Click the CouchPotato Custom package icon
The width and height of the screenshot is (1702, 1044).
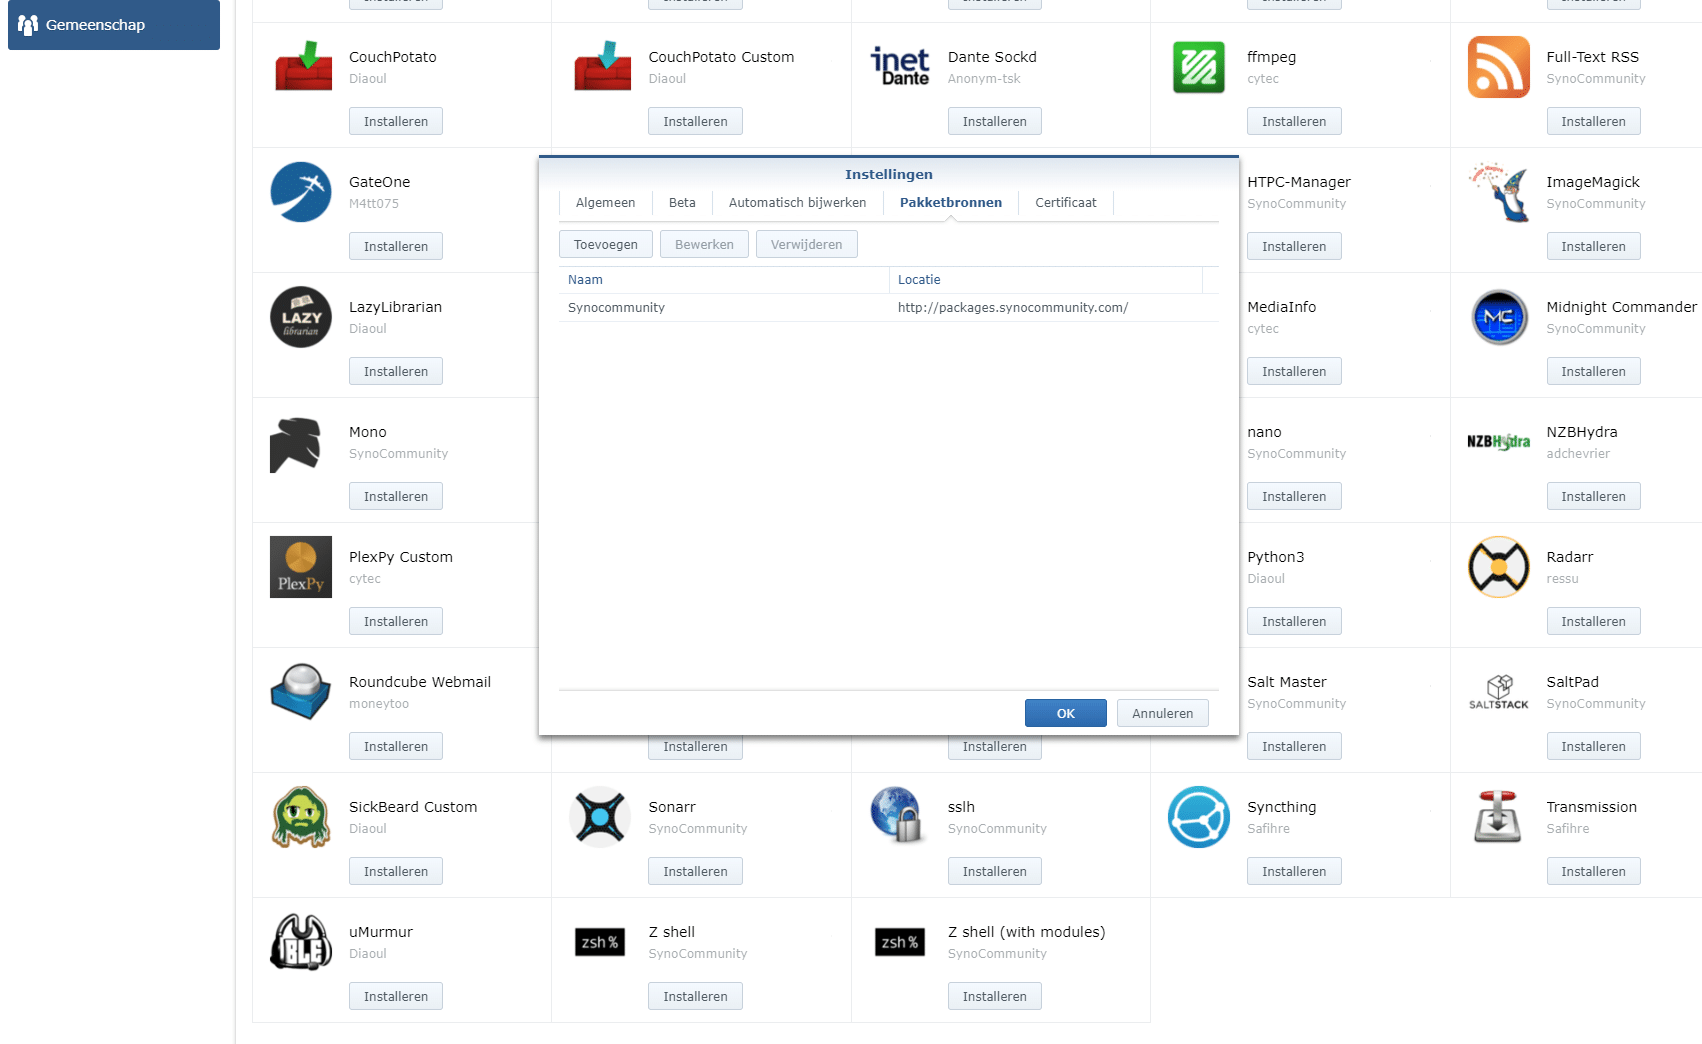coord(602,66)
